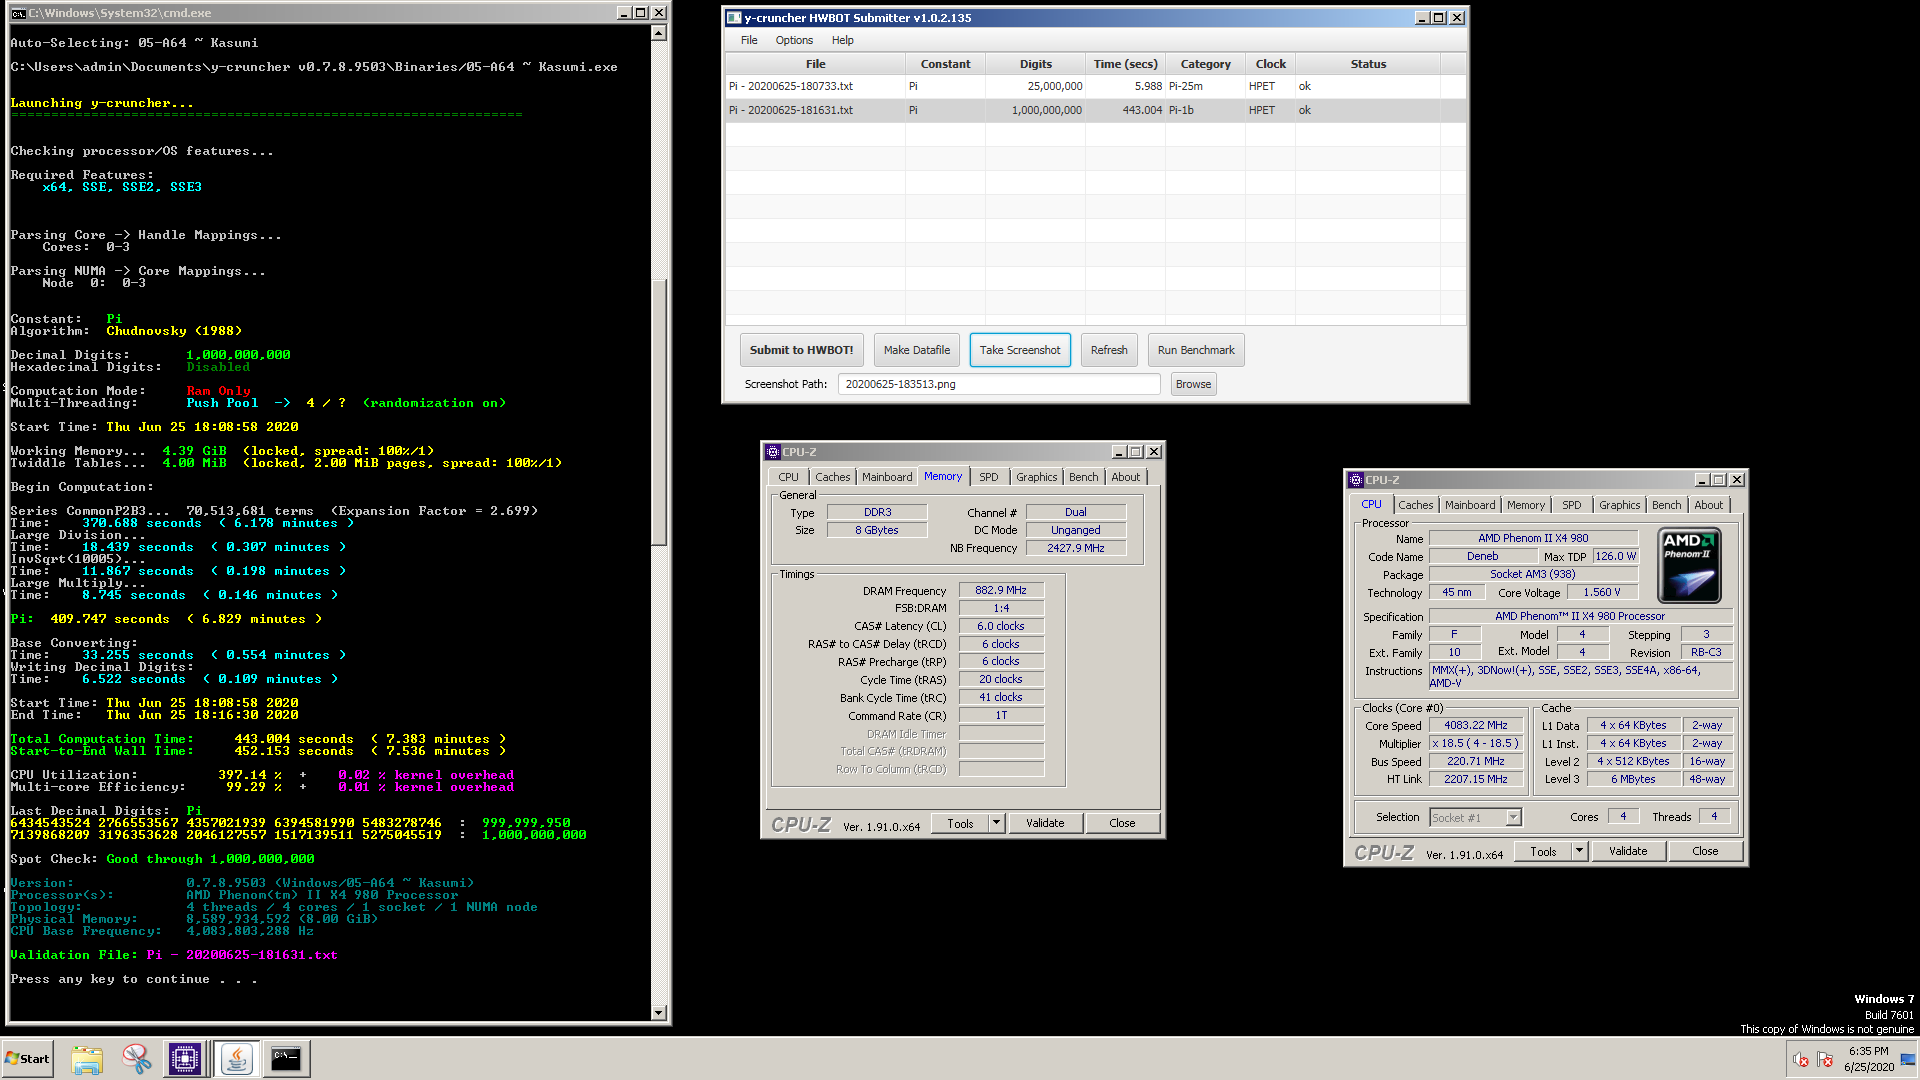
Task: Click the CPU window's CPU-Z title icon
Action: tap(1356, 480)
